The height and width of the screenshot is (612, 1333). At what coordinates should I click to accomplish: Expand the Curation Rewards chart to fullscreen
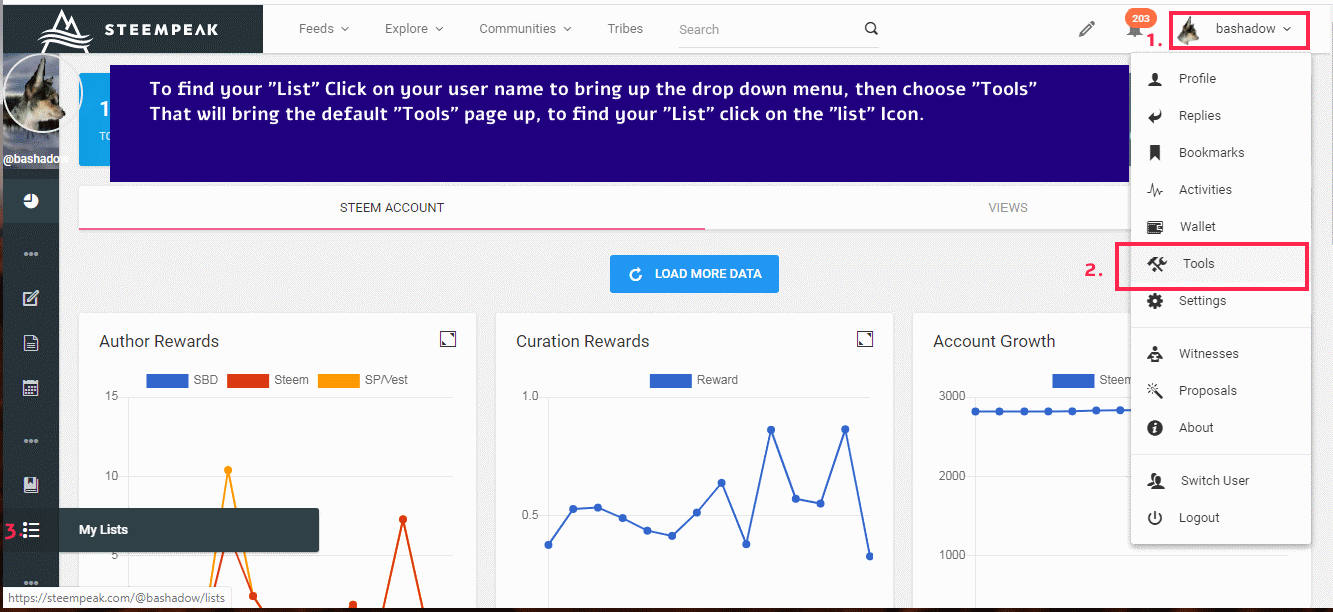pyautogui.click(x=865, y=339)
